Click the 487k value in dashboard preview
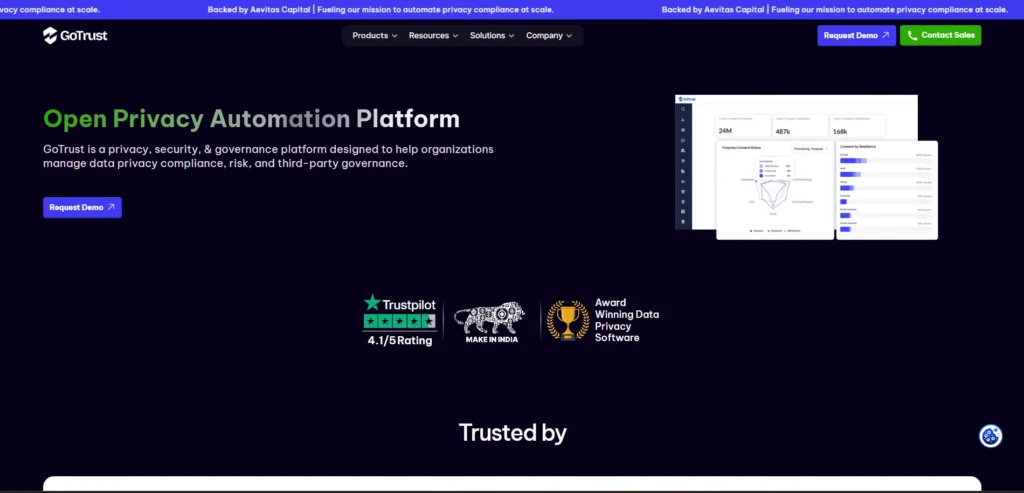This screenshot has height=493, width=1024. 783,131
